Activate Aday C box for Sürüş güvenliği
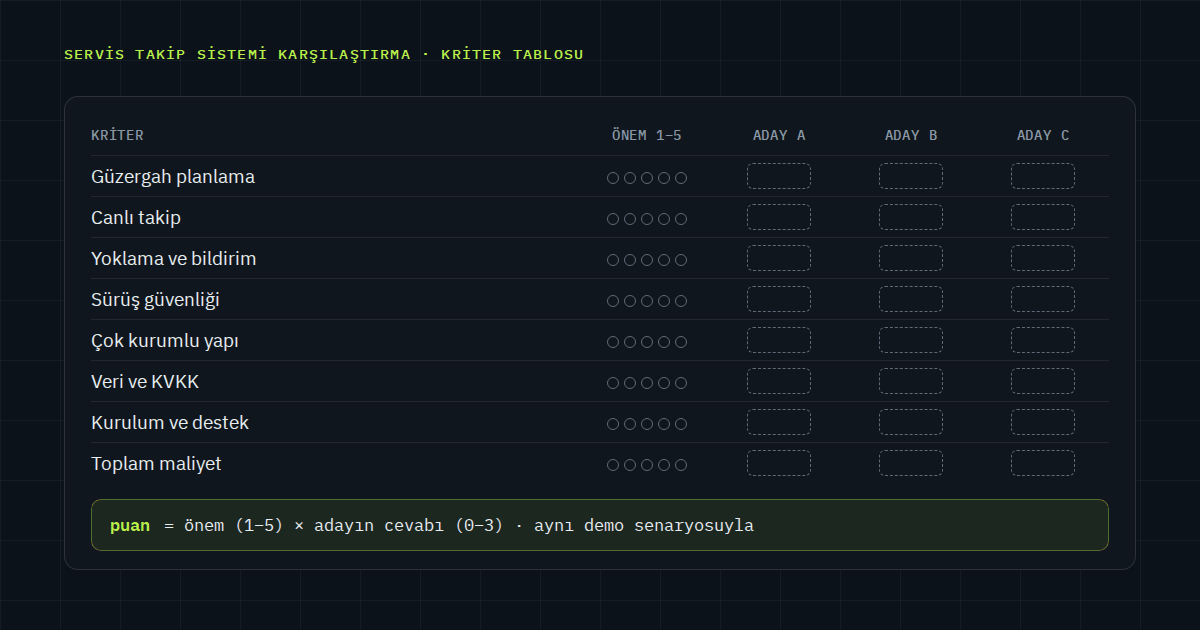 pos(1043,299)
